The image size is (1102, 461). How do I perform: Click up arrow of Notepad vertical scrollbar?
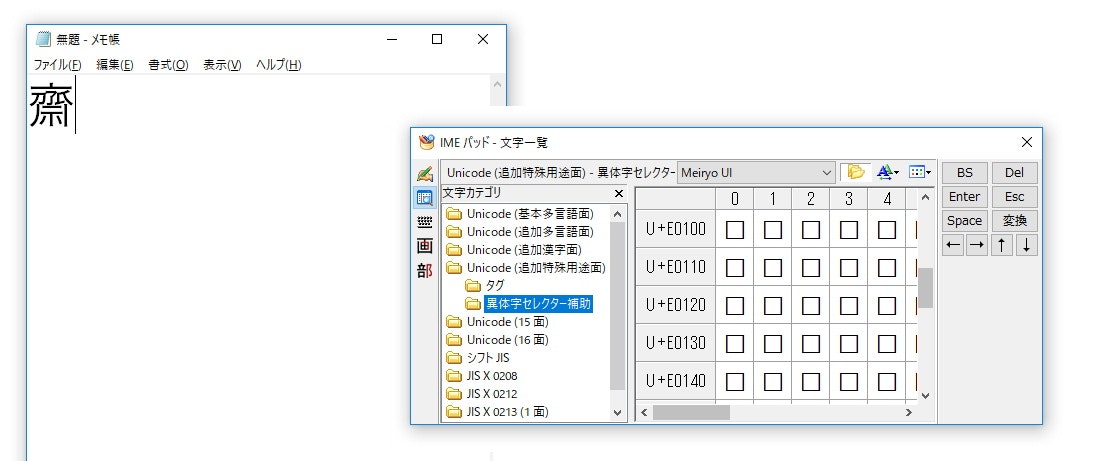(x=498, y=84)
